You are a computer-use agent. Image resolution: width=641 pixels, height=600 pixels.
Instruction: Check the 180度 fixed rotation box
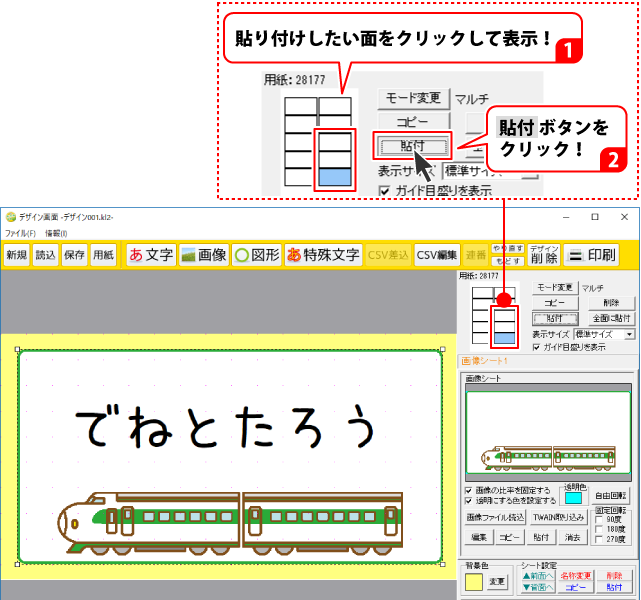[599, 529]
